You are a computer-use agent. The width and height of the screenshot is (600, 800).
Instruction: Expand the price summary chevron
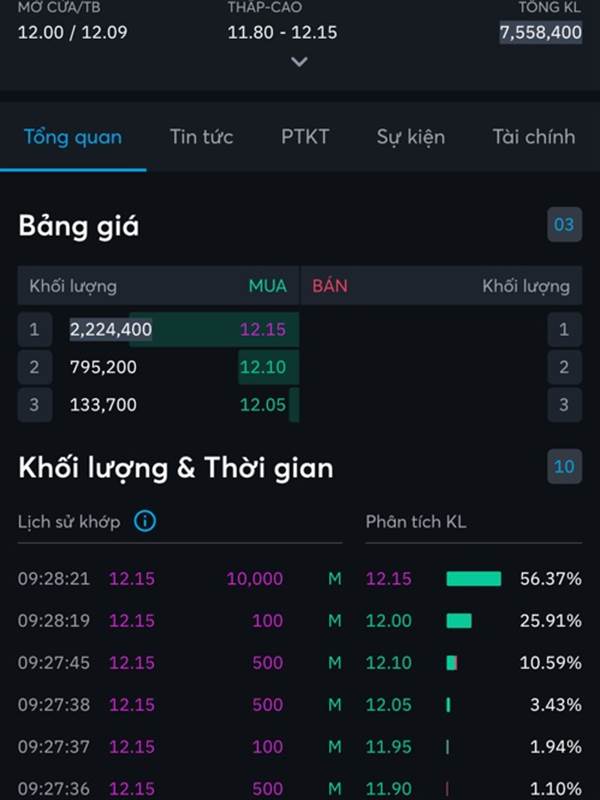coord(299,62)
